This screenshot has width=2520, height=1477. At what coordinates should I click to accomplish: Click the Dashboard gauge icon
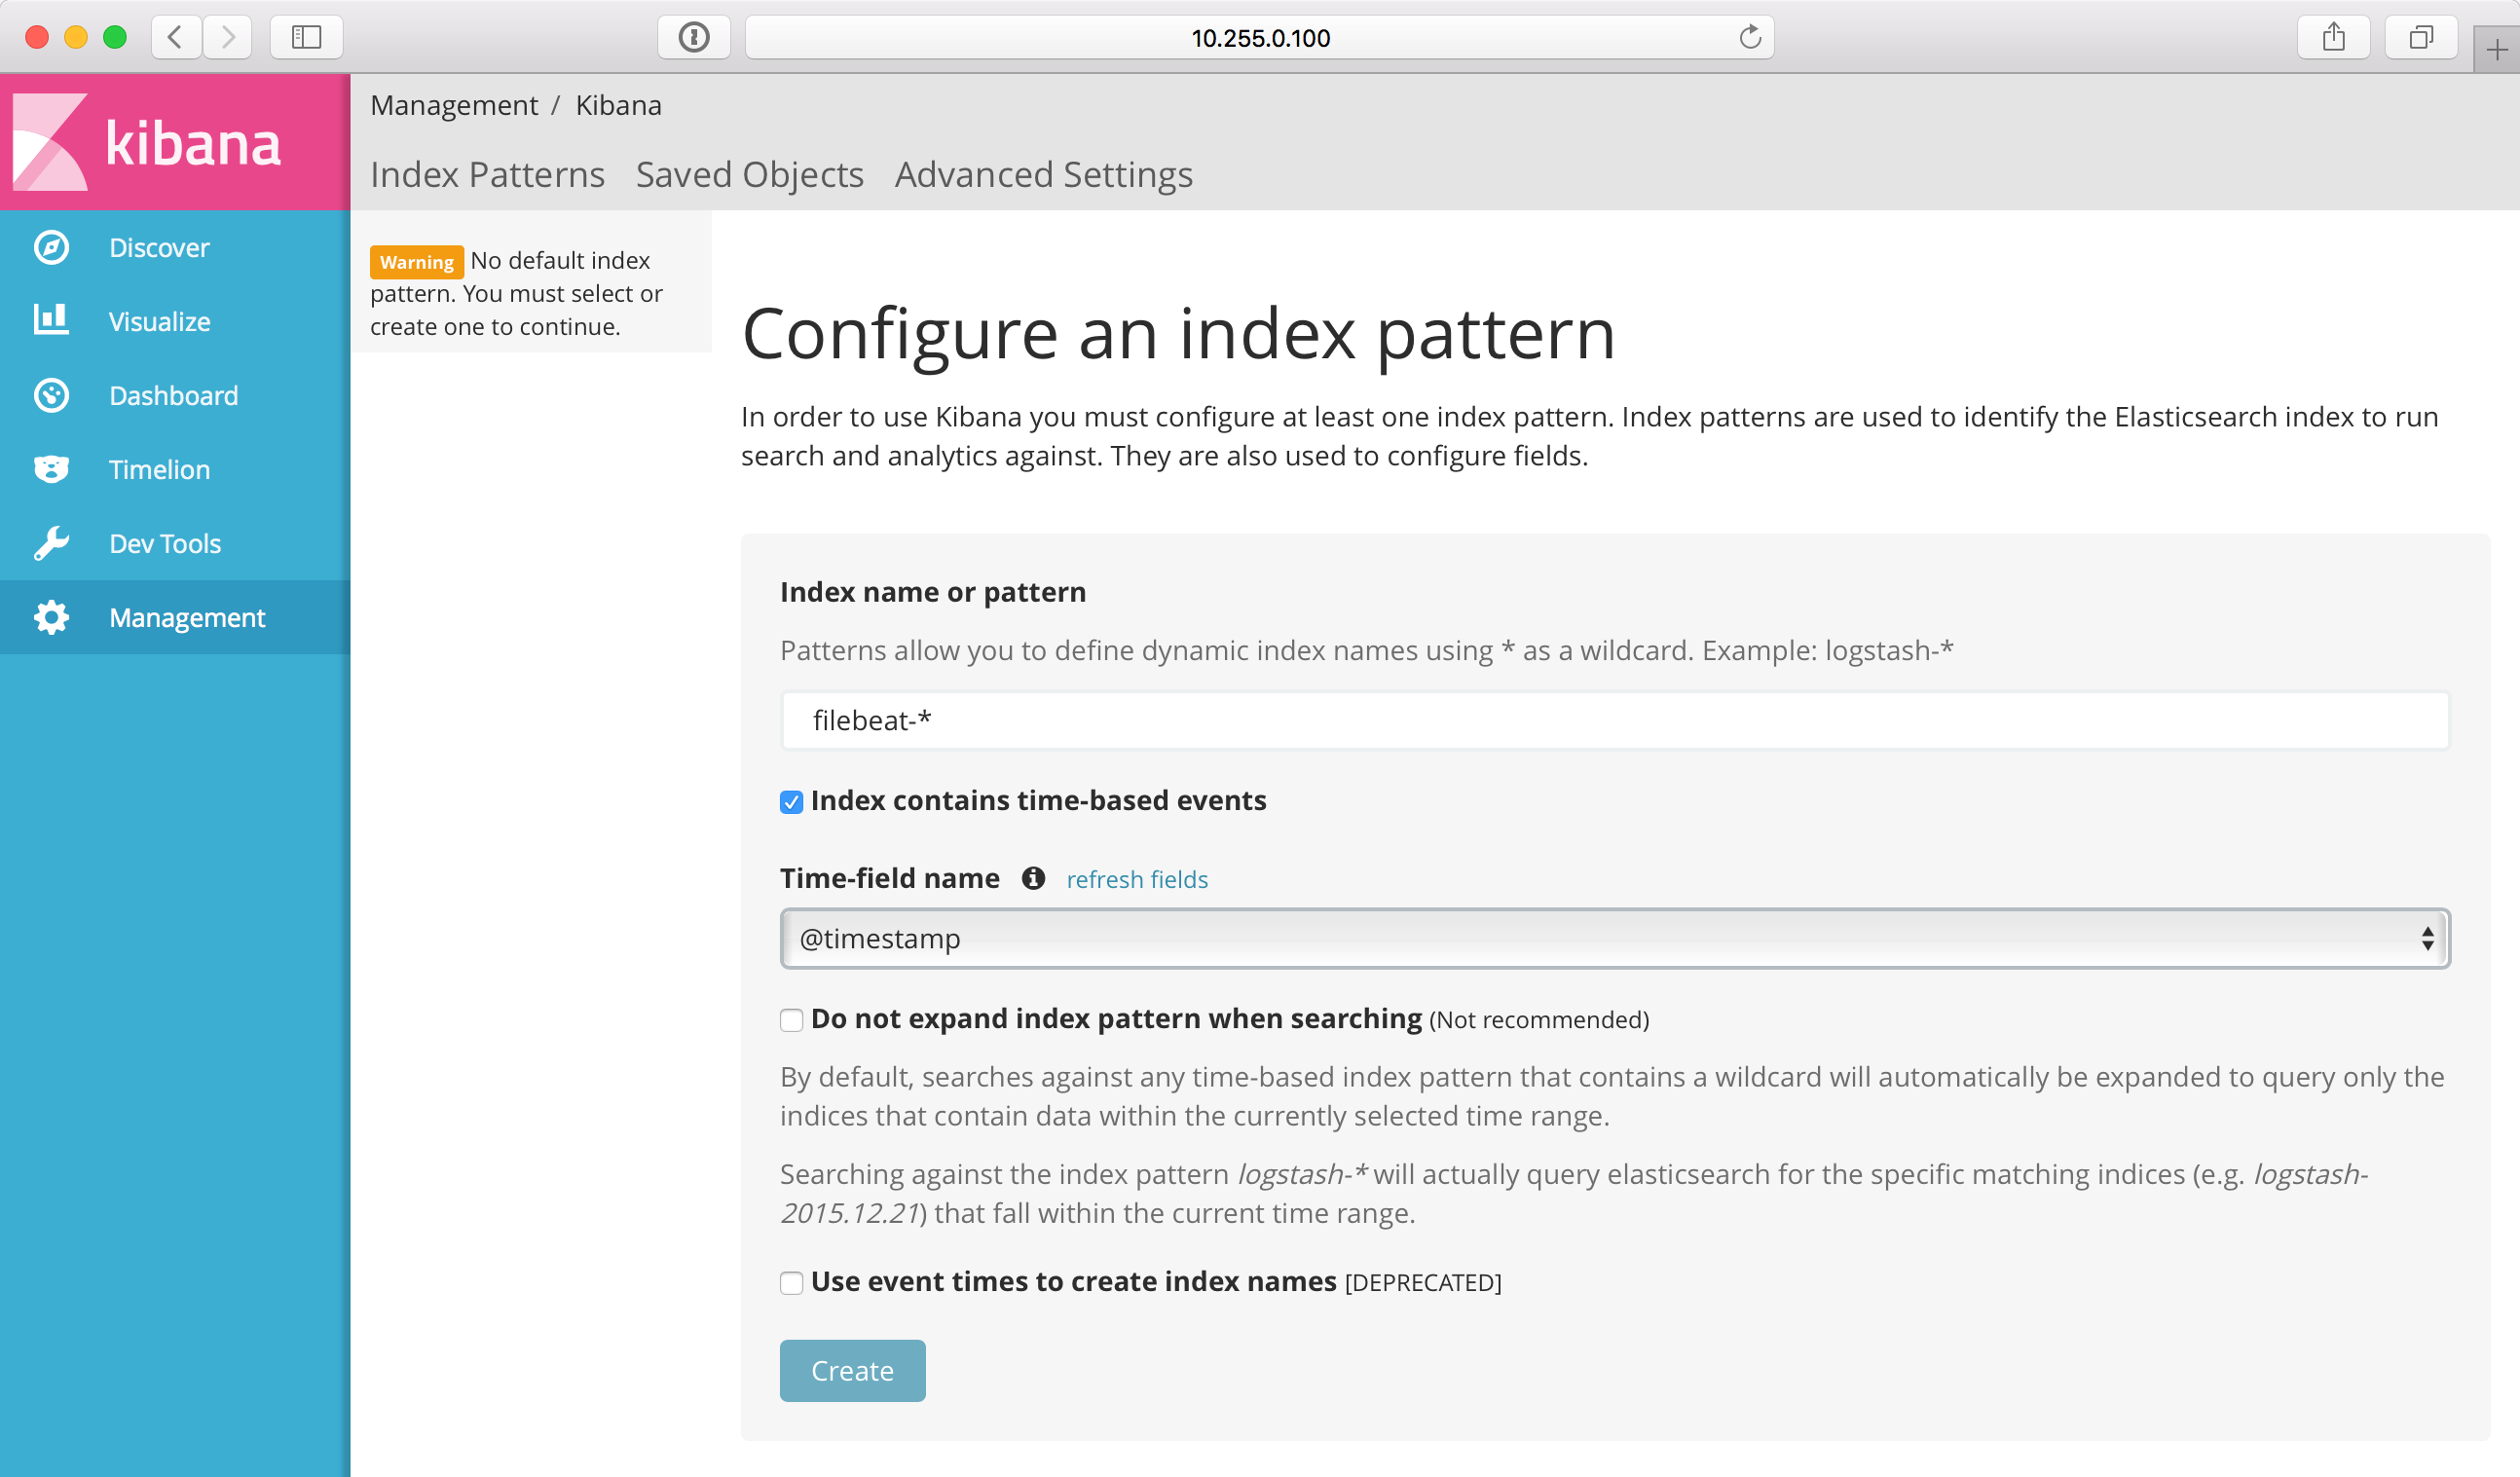[x=51, y=395]
